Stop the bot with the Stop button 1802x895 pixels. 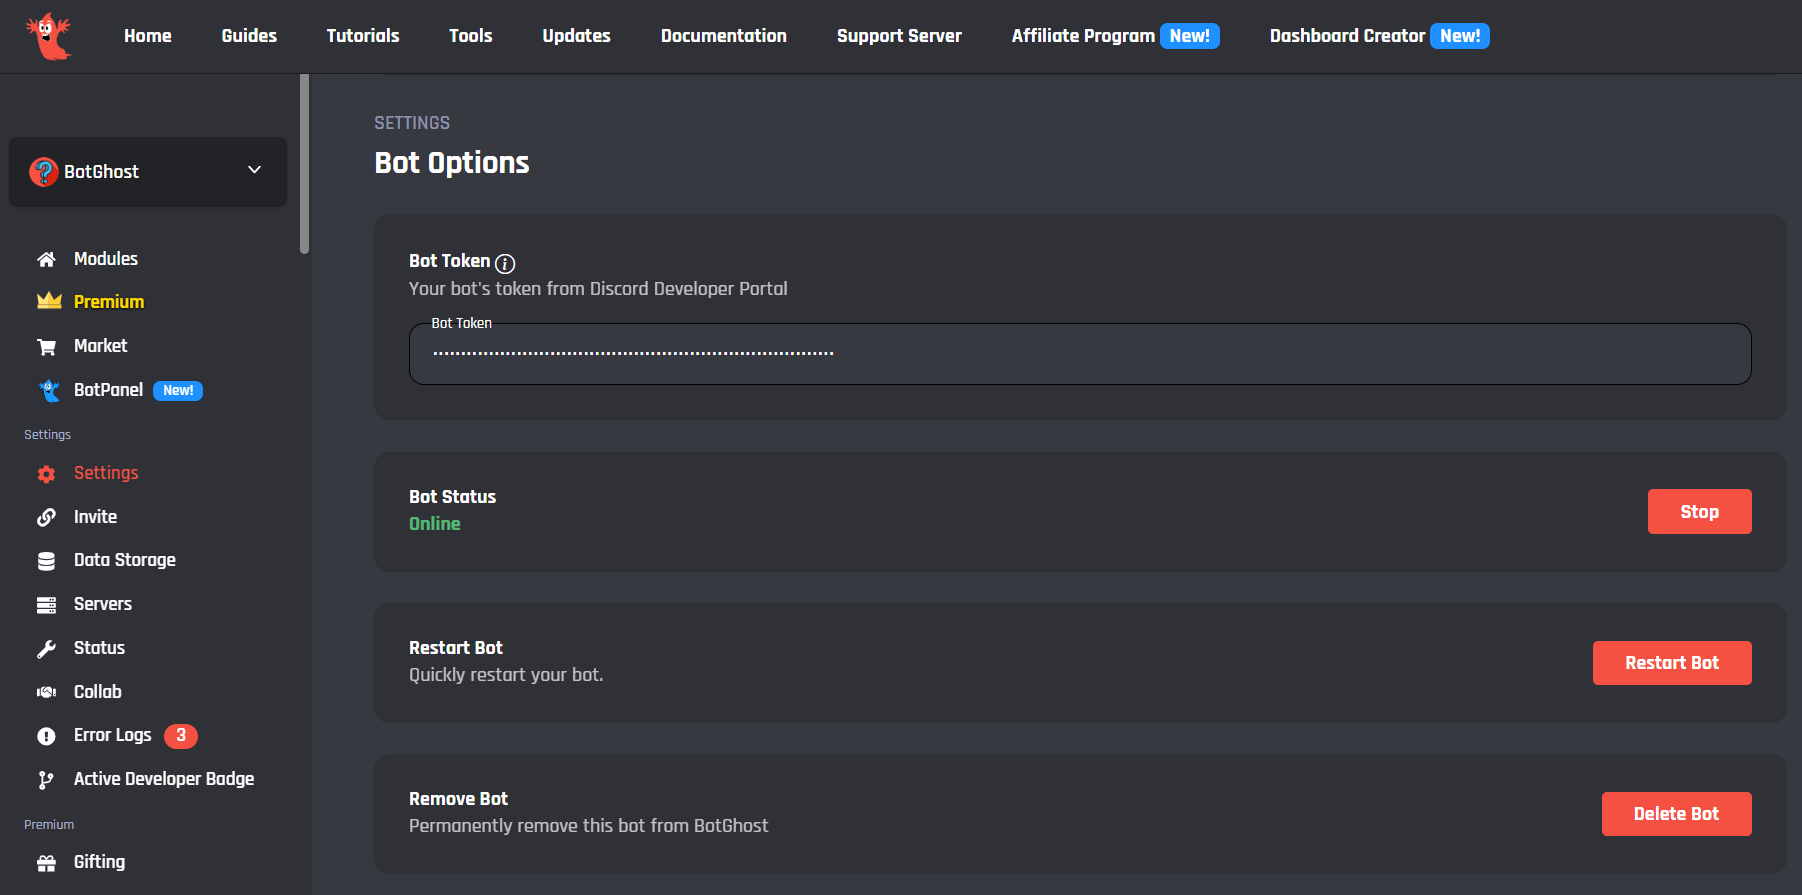click(1699, 511)
